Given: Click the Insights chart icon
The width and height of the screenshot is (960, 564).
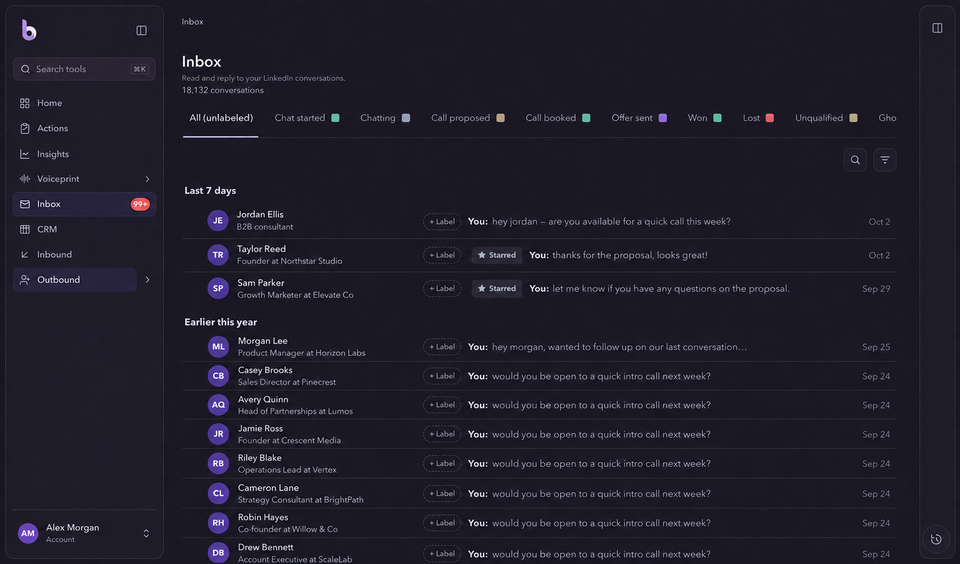Looking at the screenshot, I should (x=24, y=154).
